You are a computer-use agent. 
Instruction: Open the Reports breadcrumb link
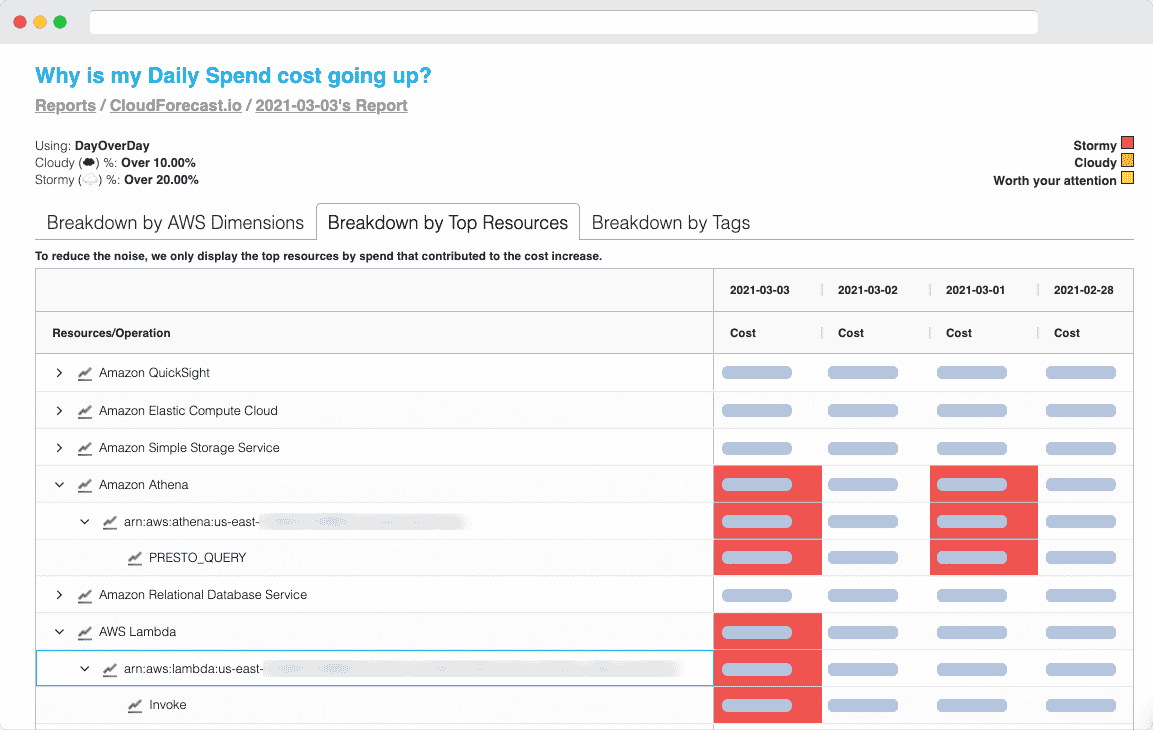click(x=65, y=105)
